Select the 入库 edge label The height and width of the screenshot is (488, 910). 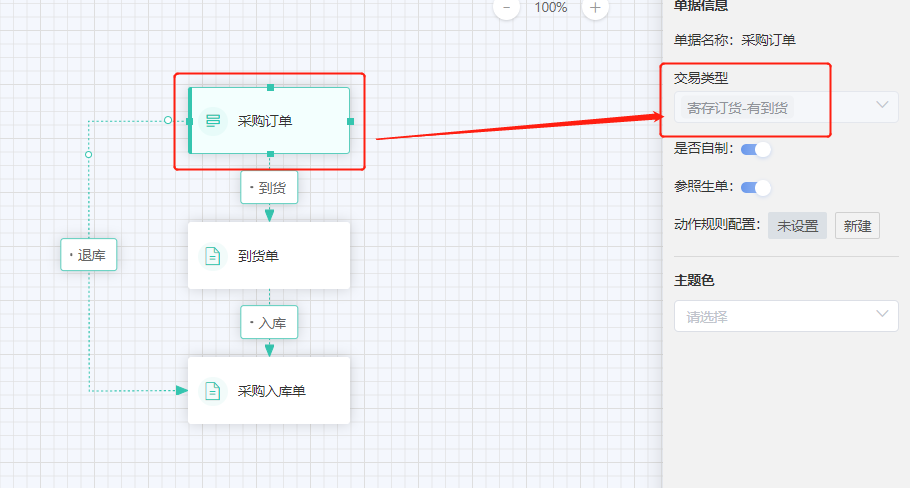pos(269,323)
